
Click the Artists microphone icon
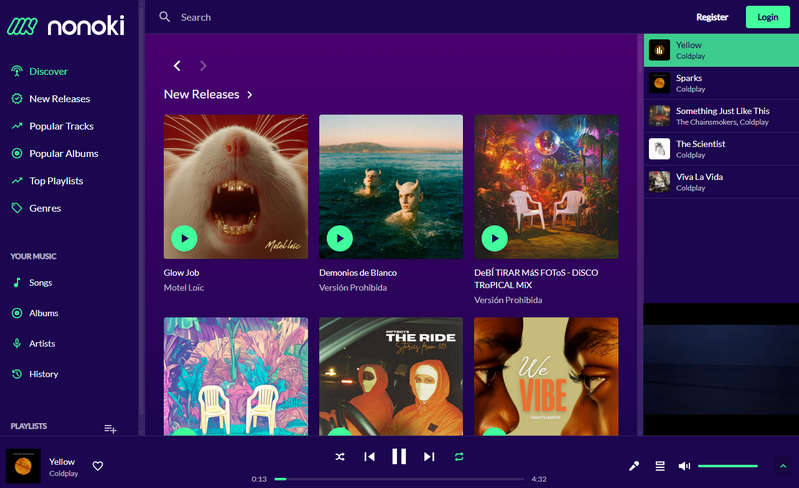(x=17, y=343)
